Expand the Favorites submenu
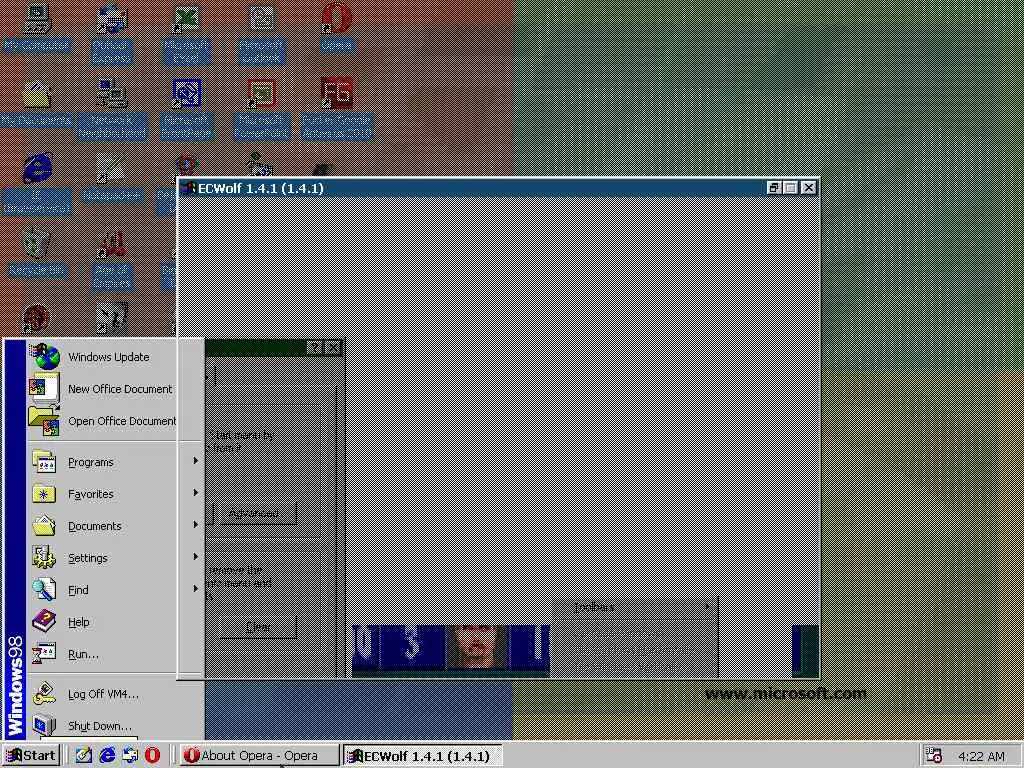This screenshot has height=768, width=1024. click(x=116, y=494)
